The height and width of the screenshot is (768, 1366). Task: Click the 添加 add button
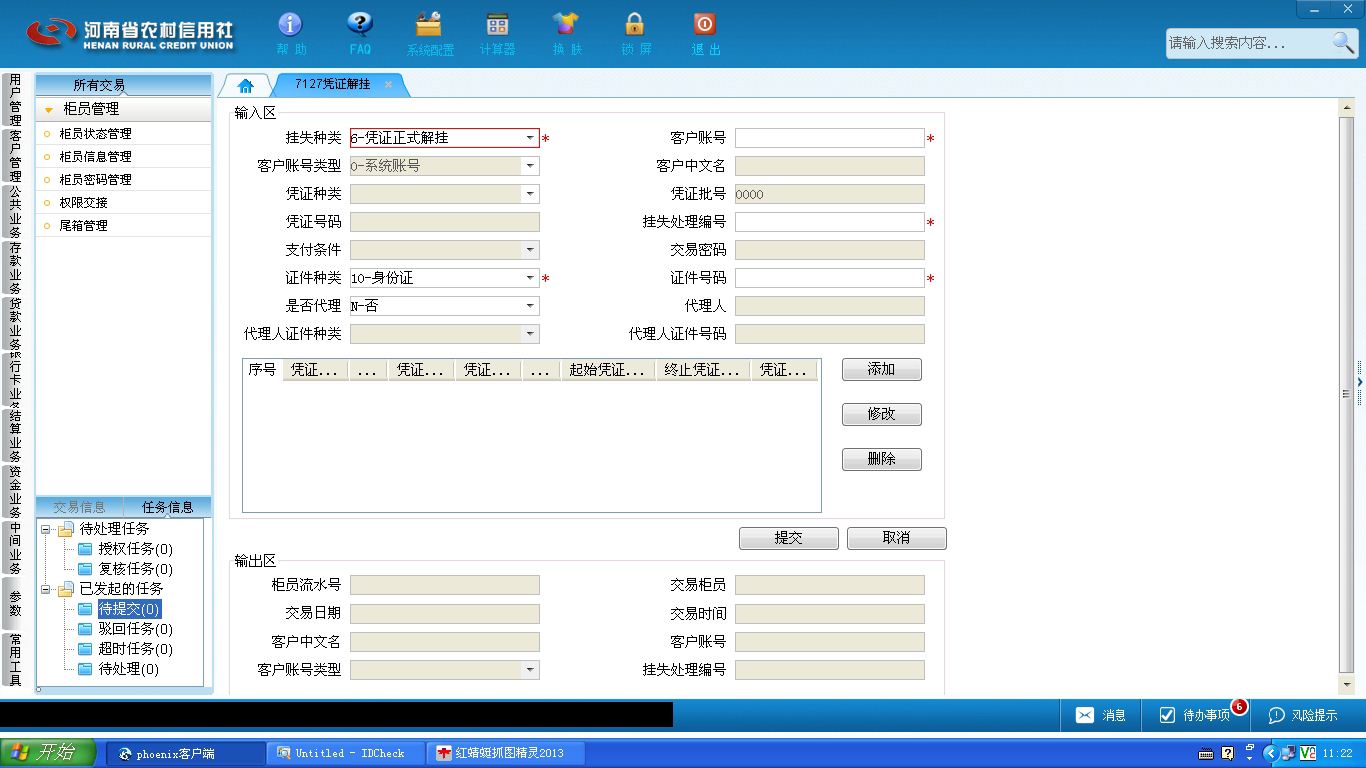pyautogui.click(x=882, y=370)
